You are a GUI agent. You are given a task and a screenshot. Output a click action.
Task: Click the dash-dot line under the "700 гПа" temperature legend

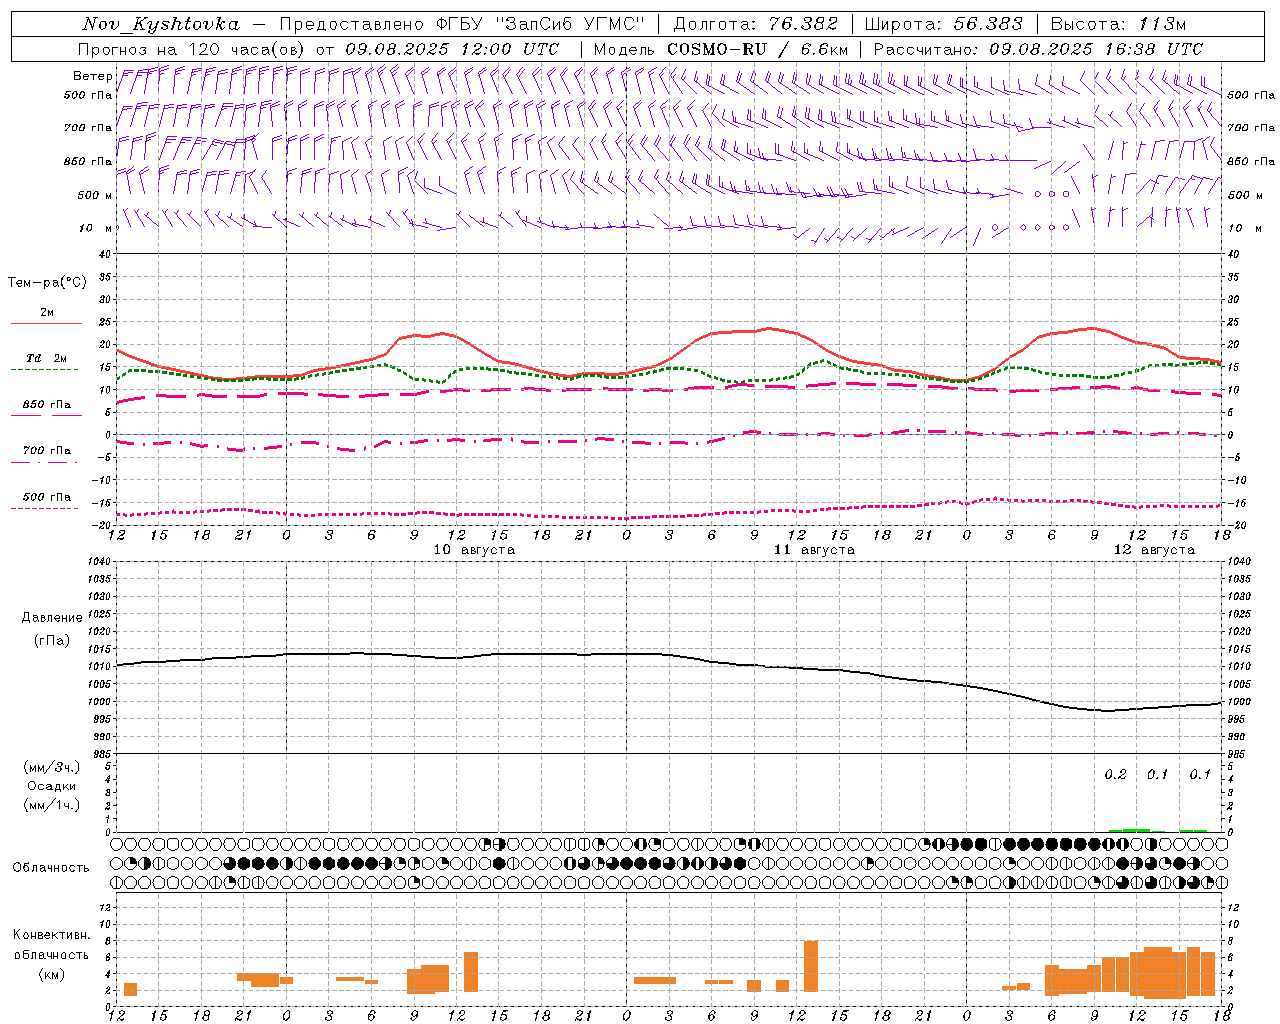(x=45, y=463)
